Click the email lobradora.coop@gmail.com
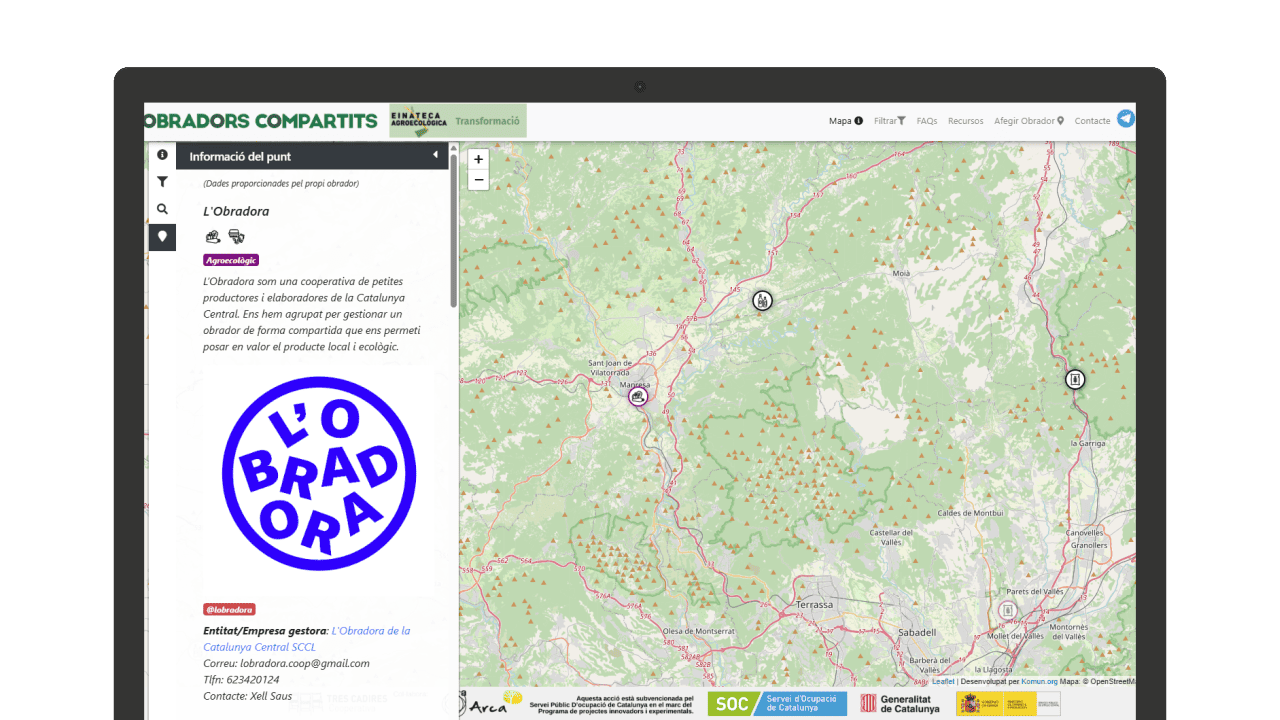1280x720 pixels. point(305,663)
